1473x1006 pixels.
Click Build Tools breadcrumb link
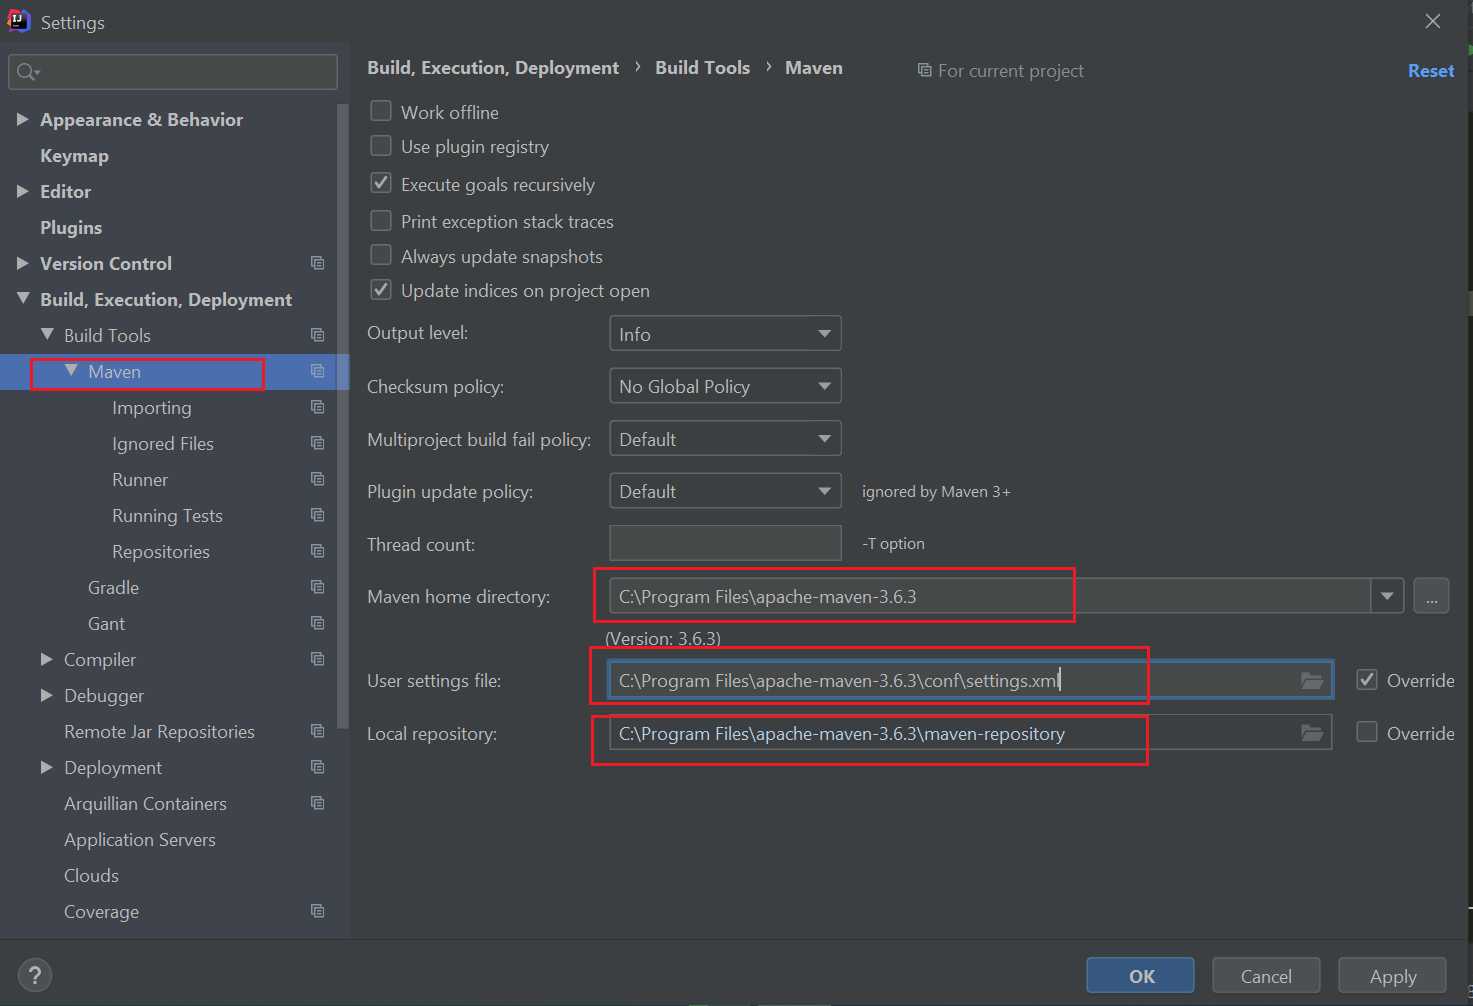(x=702, y=67)
